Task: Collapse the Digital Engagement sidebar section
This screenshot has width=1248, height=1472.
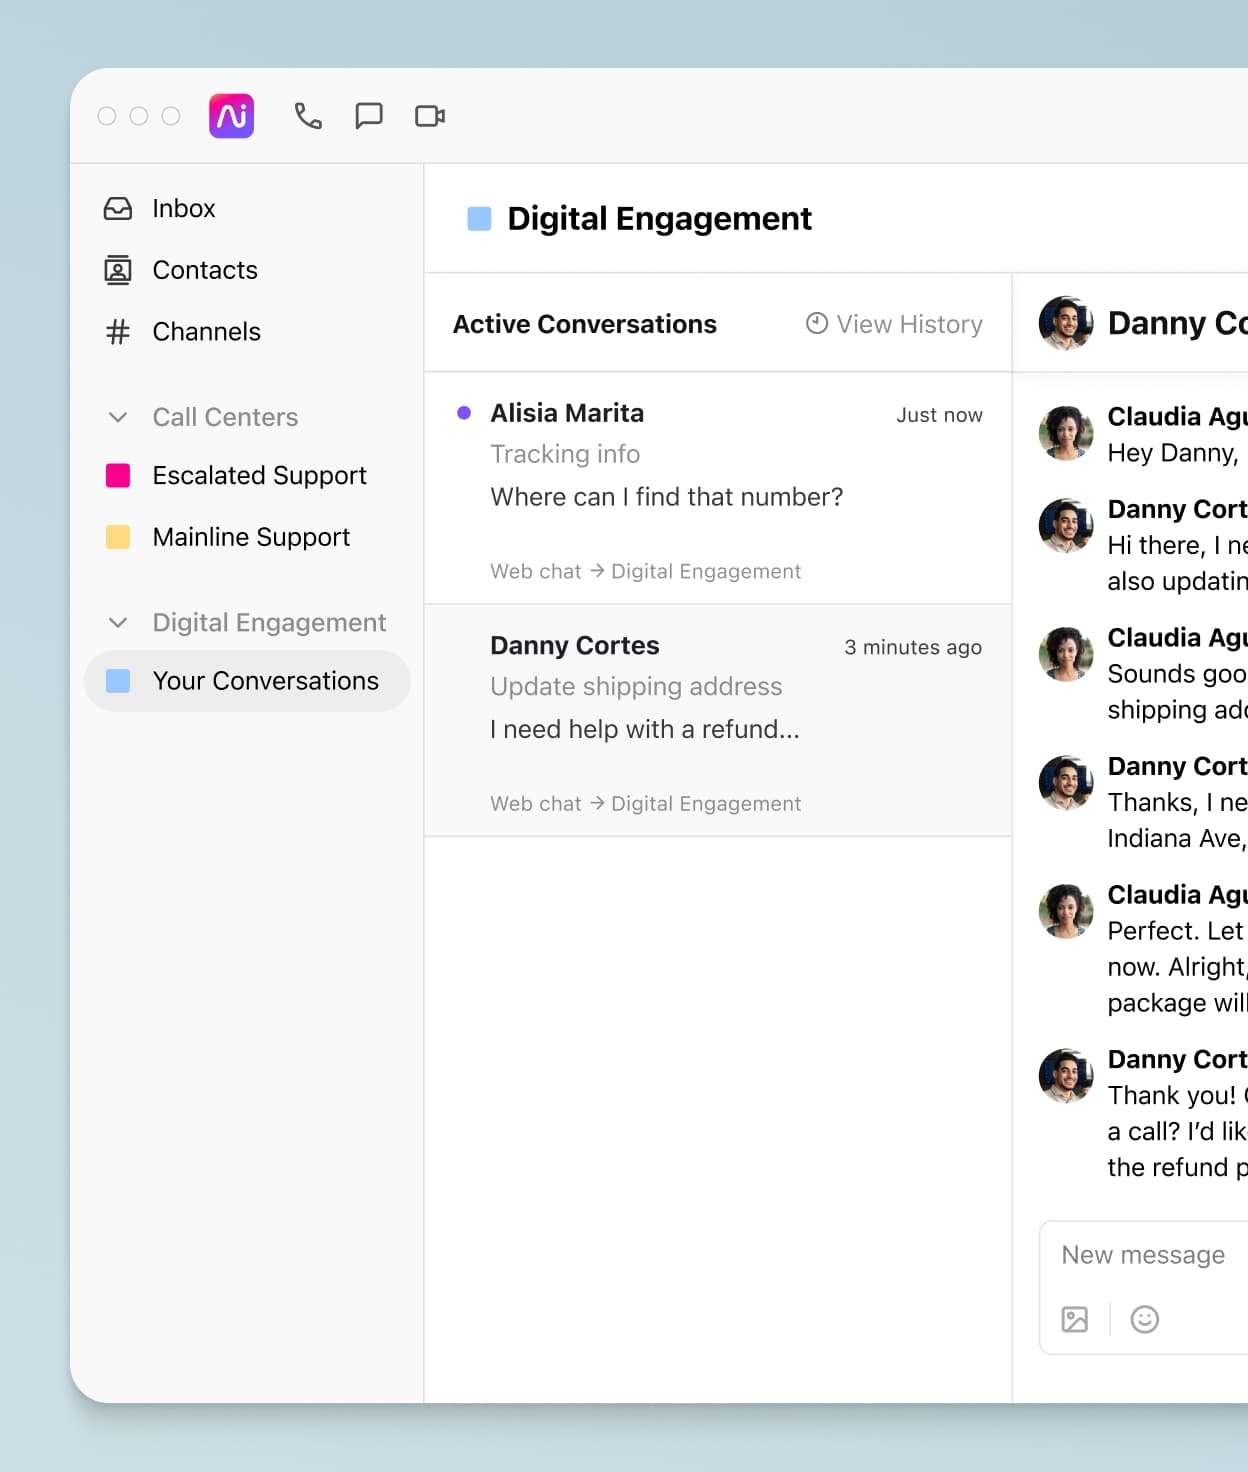Action: [118, 623]
